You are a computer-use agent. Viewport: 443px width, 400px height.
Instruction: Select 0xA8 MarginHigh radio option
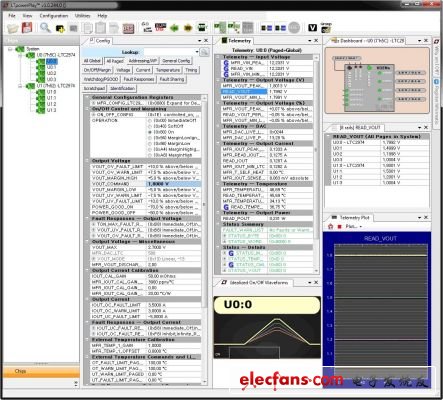(150, 155)
